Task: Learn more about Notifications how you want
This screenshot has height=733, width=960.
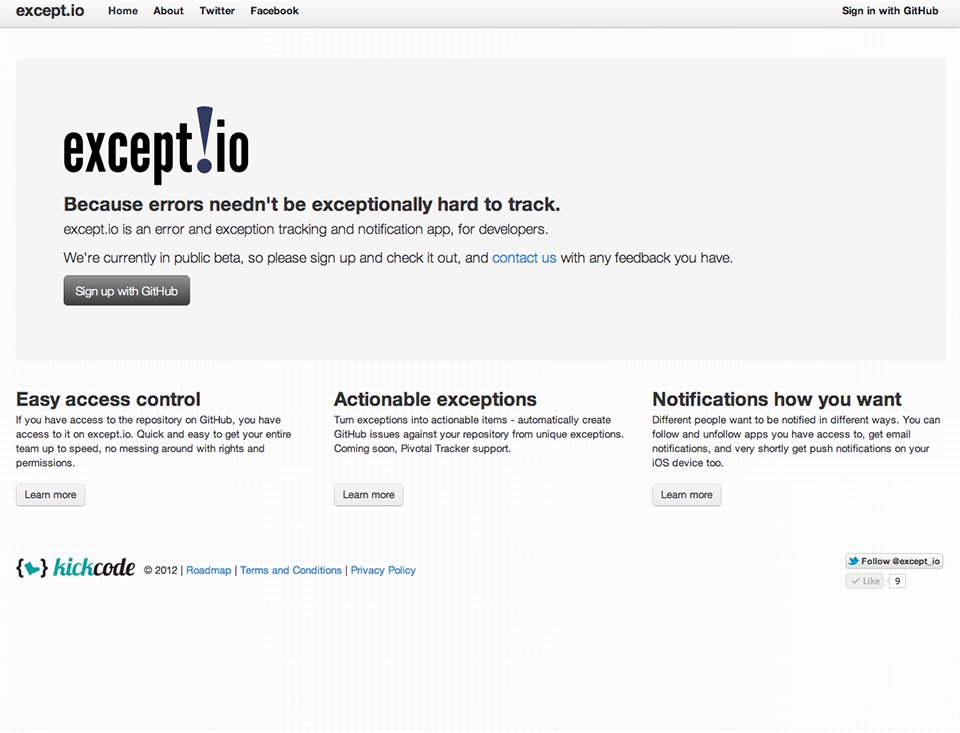Action: [x=686, y=495]
